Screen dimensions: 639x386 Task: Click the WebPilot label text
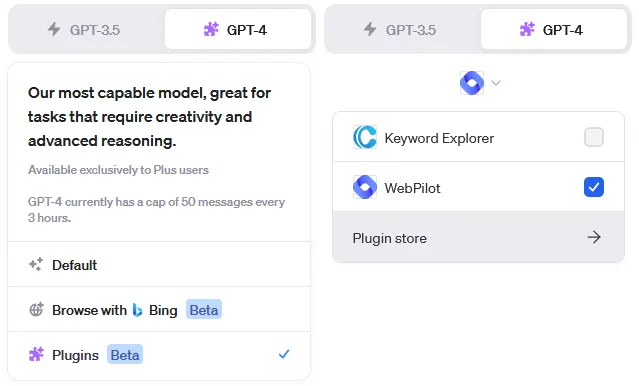pyautogui.click(x=412, y=188)
